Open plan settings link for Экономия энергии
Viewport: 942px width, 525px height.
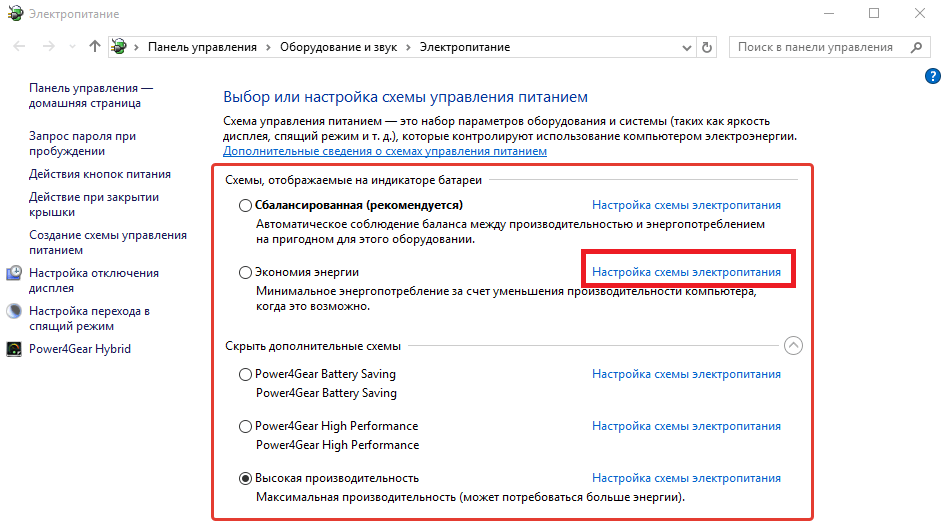point(686,272)
